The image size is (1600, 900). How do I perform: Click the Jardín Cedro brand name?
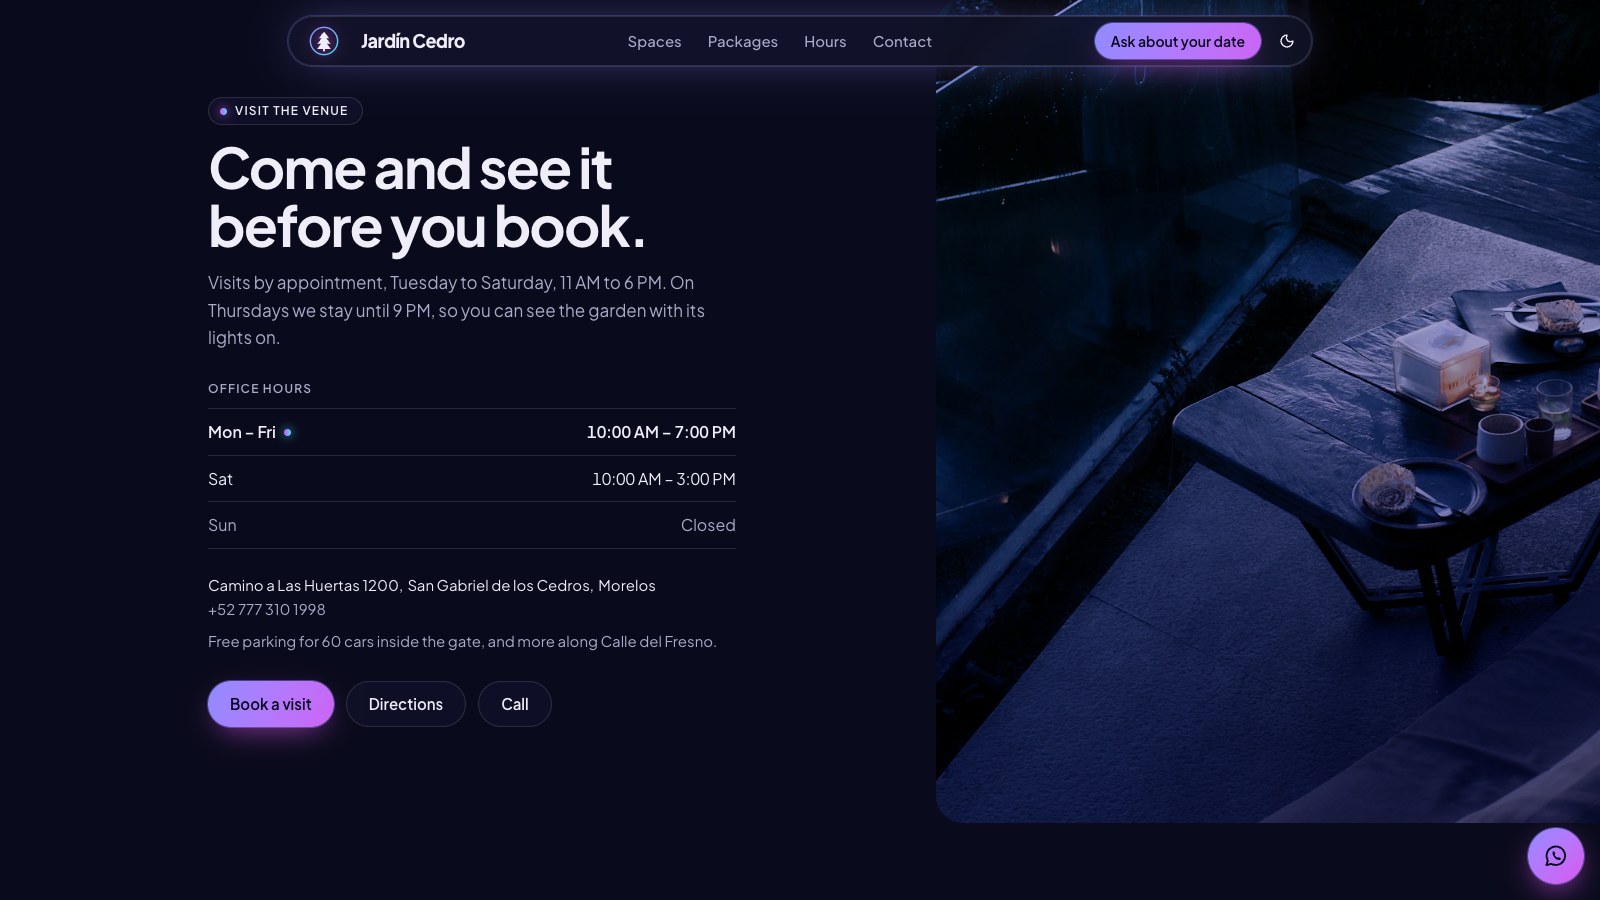tap(412, 41)
